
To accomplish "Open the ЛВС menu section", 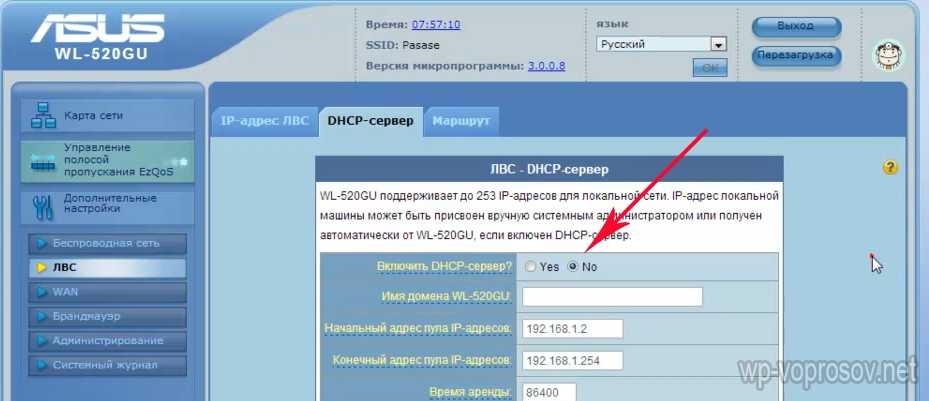I will pyautogui.click(x=107, y=268).
